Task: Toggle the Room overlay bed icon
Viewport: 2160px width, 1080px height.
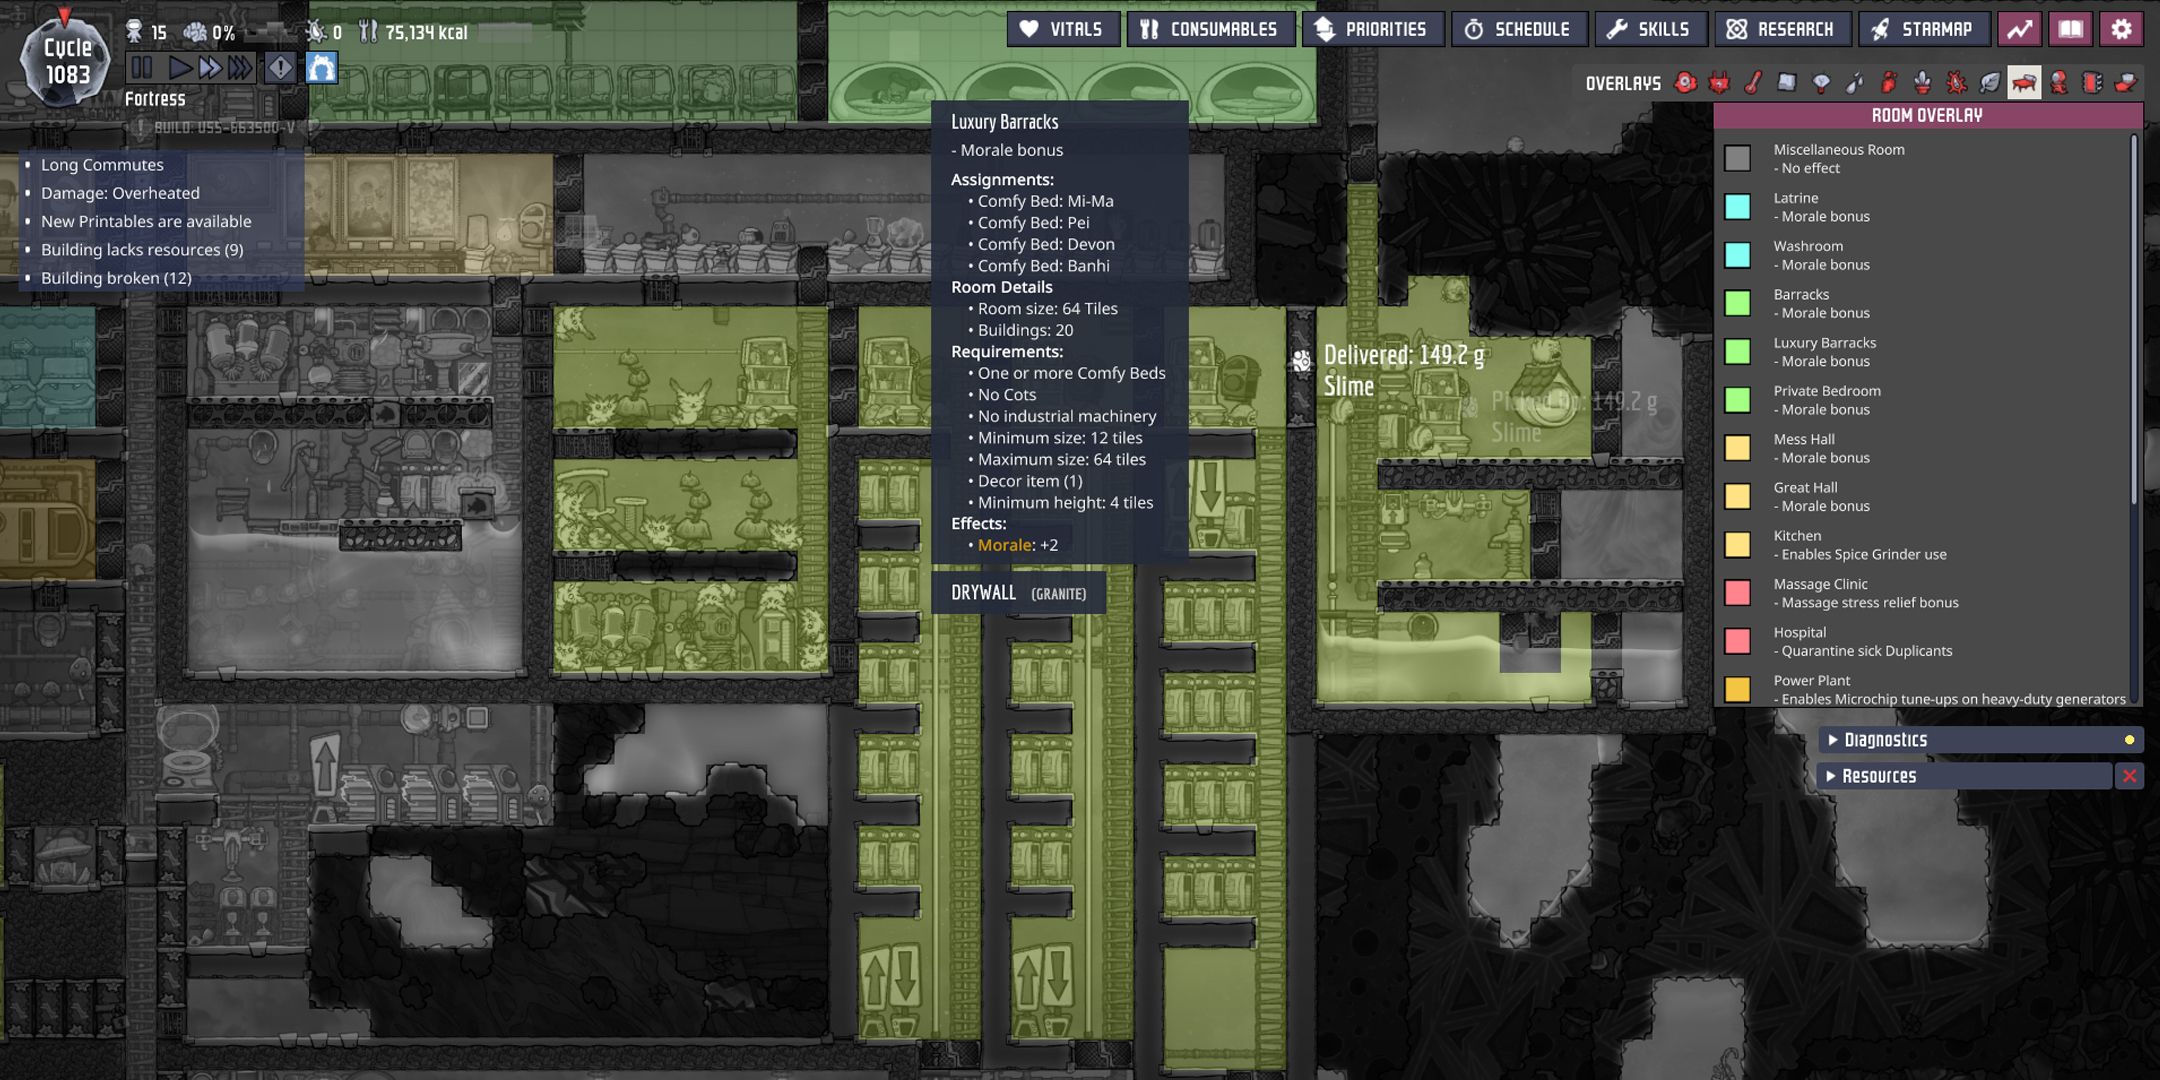Action: pyautogui.click(x=2025, y=83)
